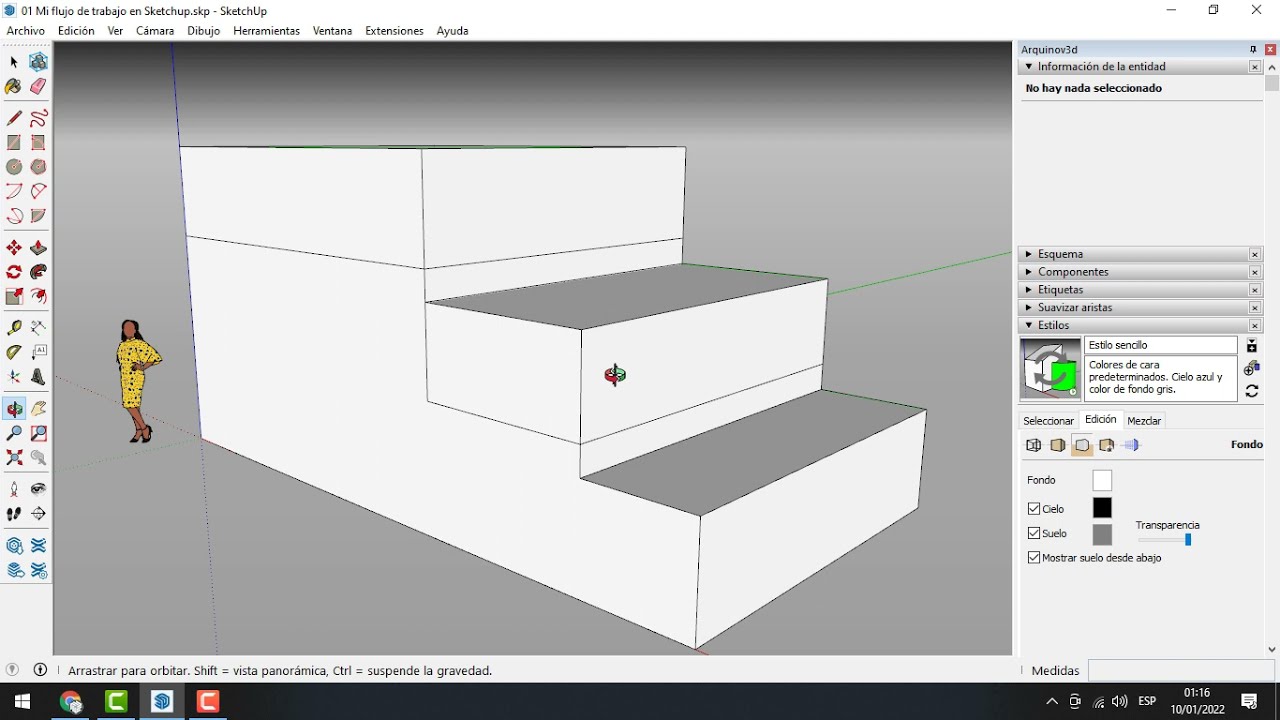The image size is (1280, 720).
Task: Pin the Arquinov3d tray
Action: tap(1253, 49)
